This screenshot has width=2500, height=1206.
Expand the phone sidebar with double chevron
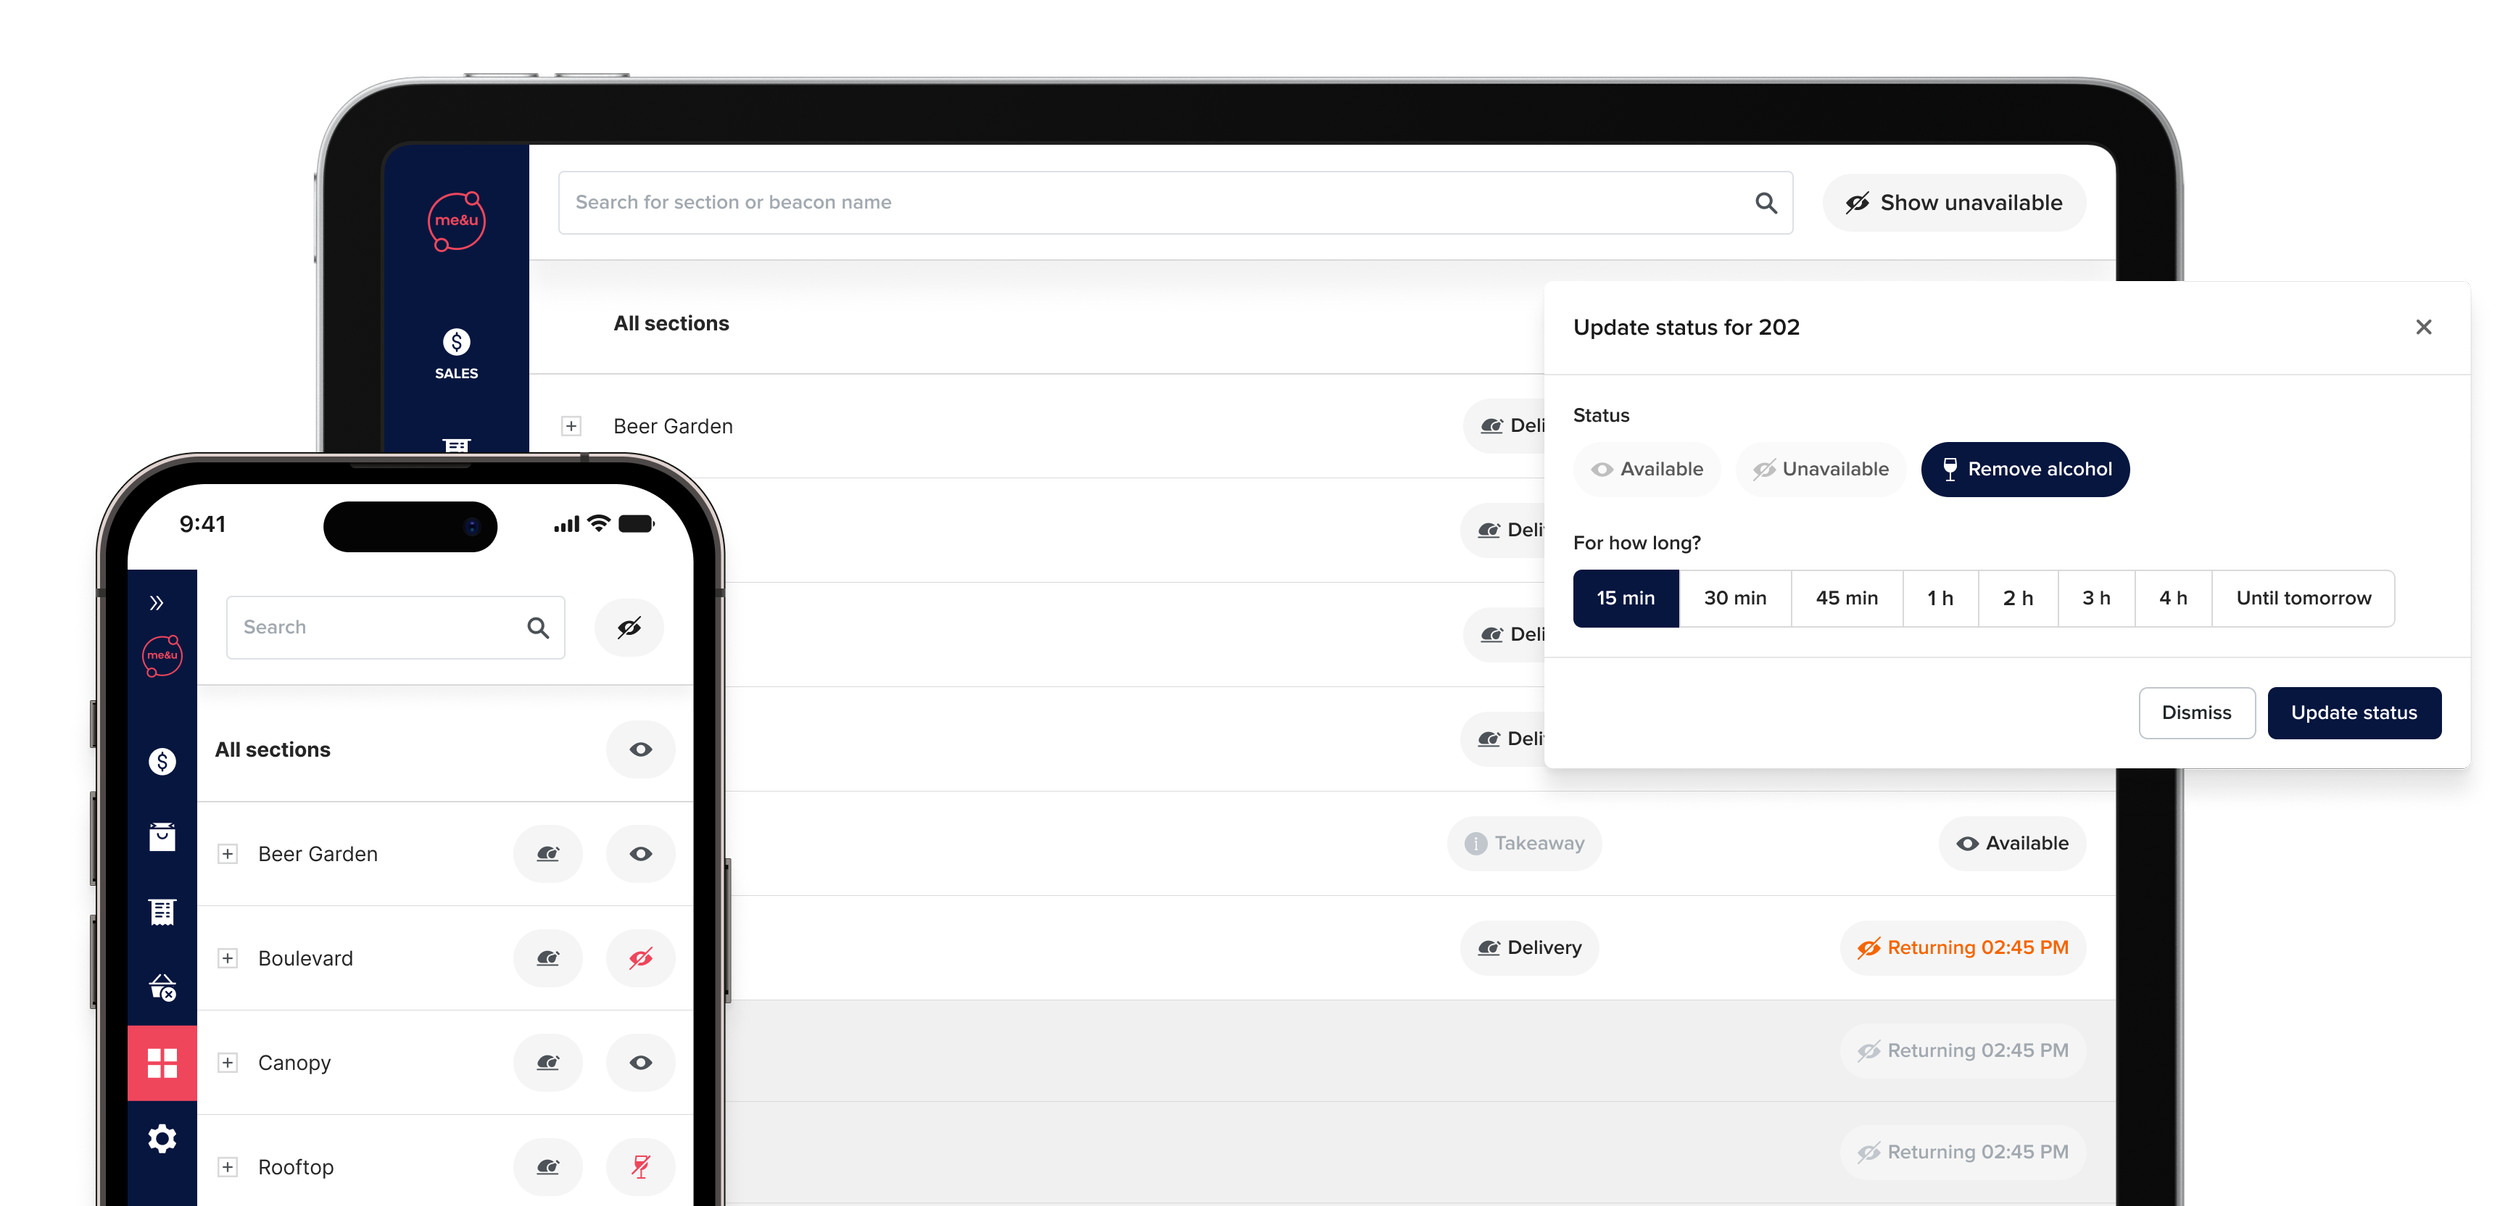(156, 602)
